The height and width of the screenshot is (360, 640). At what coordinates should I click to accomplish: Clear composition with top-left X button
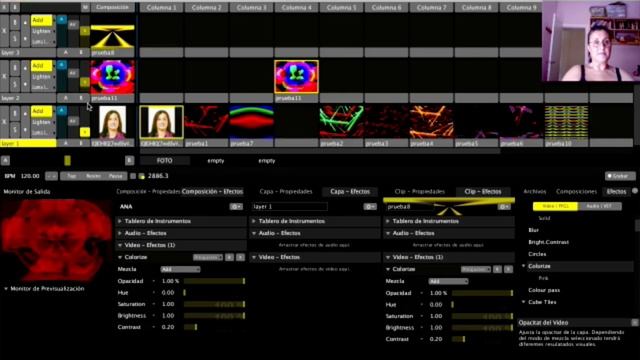point(4,7)
